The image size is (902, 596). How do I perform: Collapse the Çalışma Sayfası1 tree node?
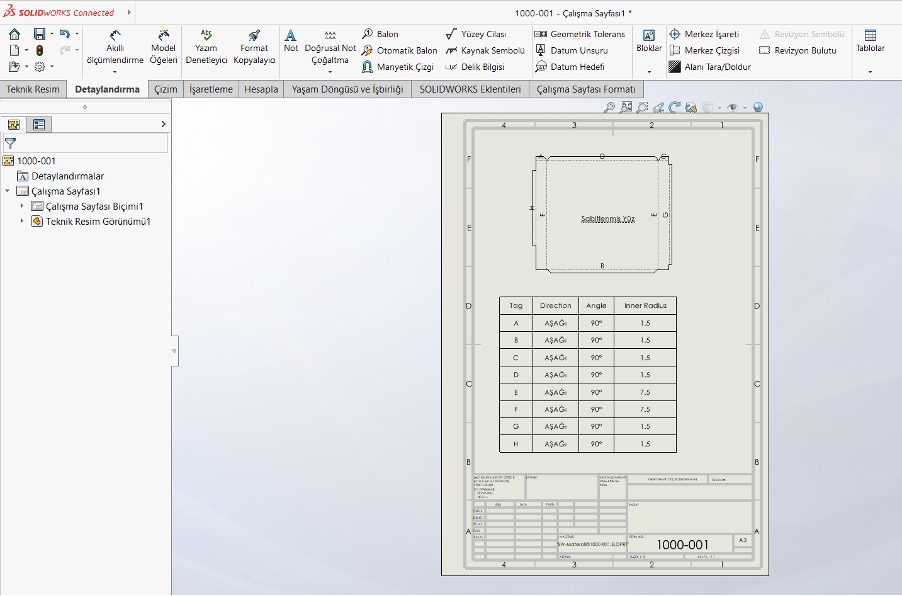click(8, 191)
